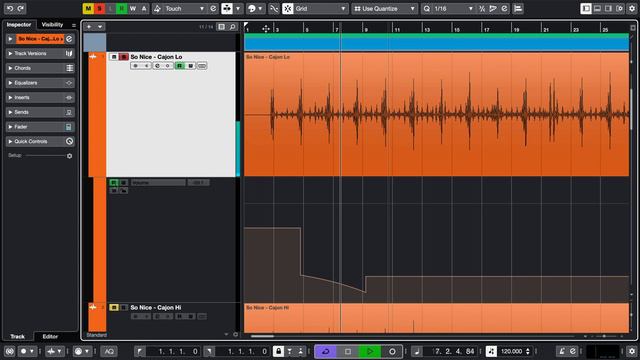Open the toolbar setup gear icon
640x360 pixels.
(632, 9)
